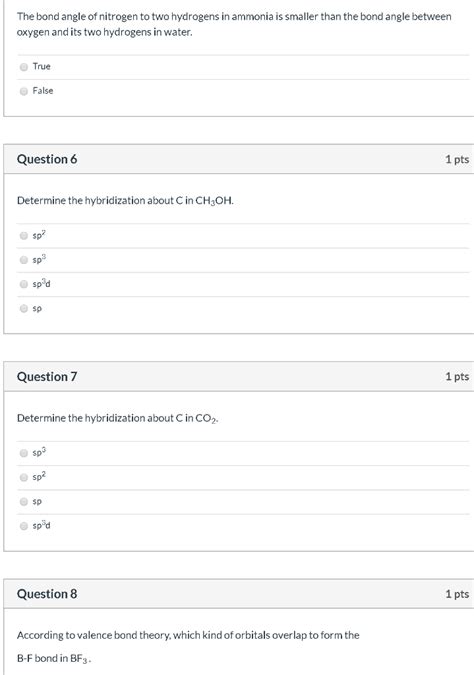Click the Question 7 header title
The width and height of the screenshot is (474, 675).
tap(47, 377)
